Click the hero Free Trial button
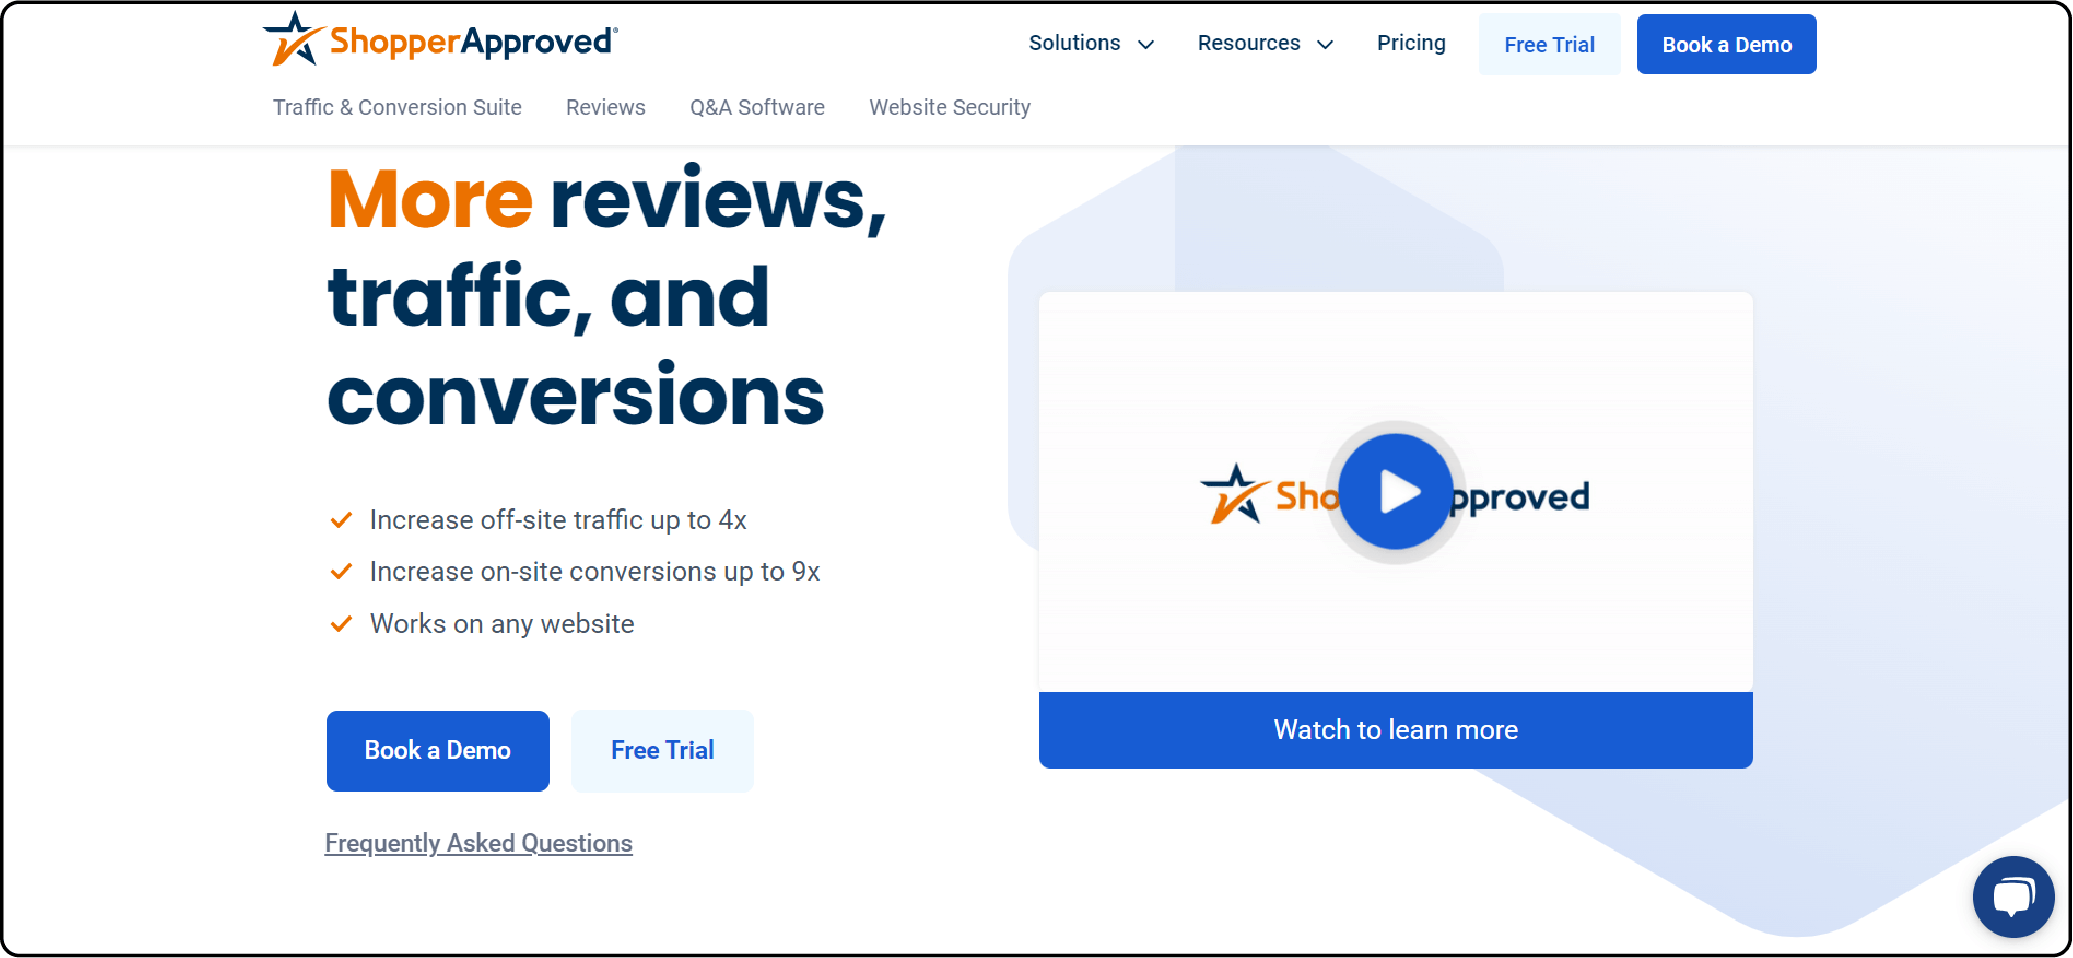Image resolution: width=2073 pixels, height=958 pixels. [662, 751]
